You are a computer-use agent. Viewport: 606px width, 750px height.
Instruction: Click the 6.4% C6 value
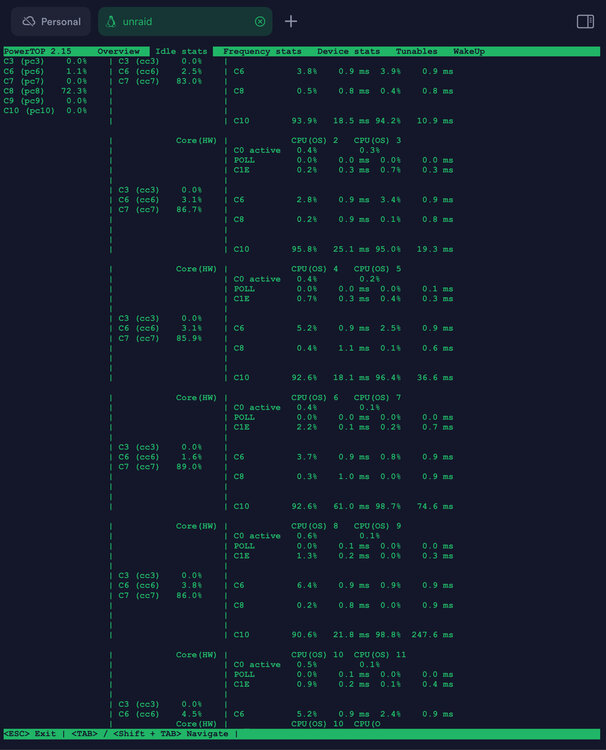tap(307, 585)
